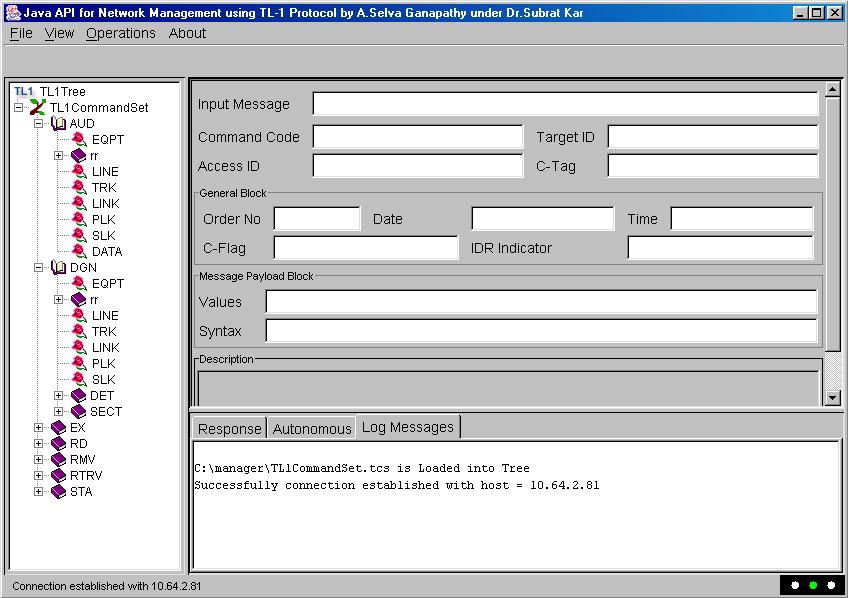This screenshot has height=598, width=848.
Task: Expand the SECT node
Action: [x=58, y=411]
